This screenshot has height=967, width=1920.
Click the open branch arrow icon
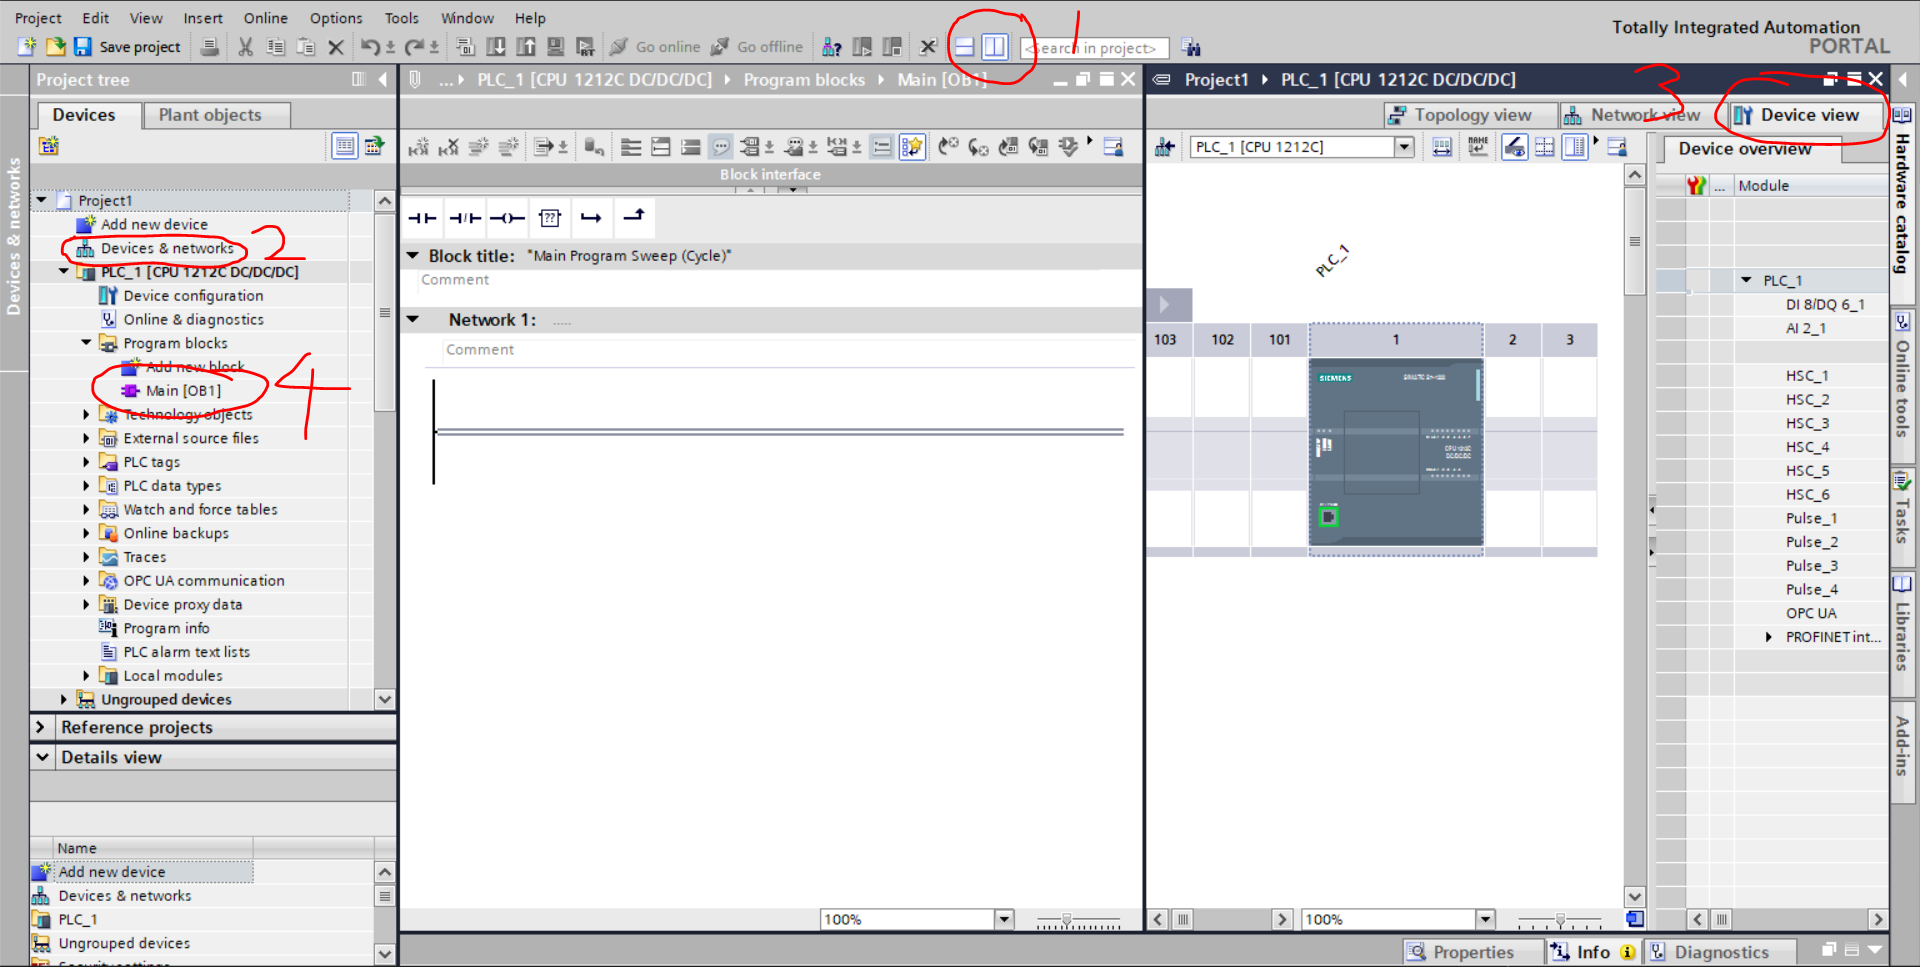[591, 218]
